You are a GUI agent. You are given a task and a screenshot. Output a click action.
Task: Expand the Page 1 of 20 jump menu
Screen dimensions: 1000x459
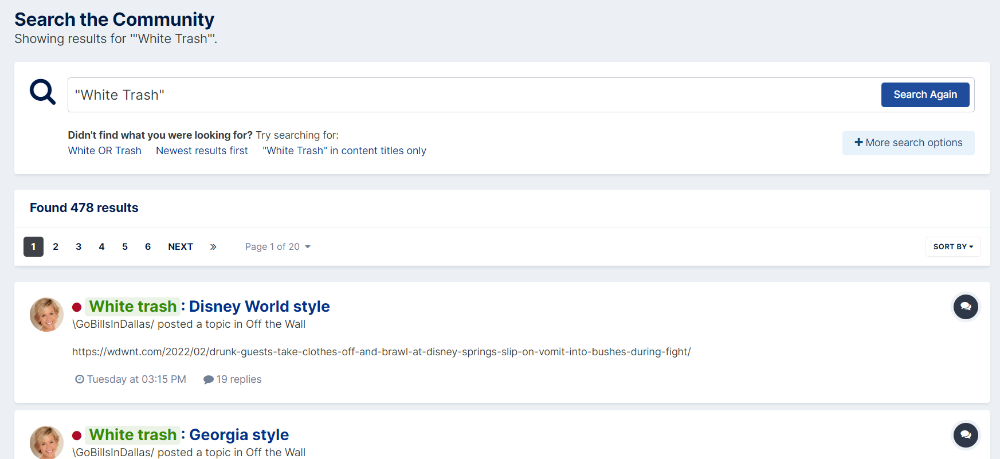277,247
